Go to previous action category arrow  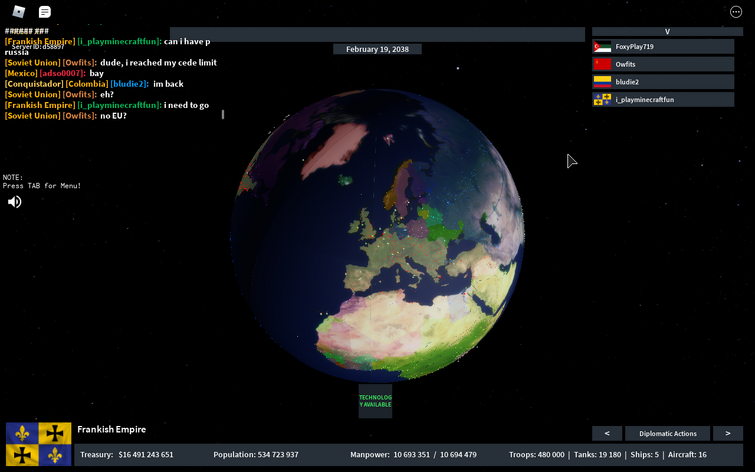pos(607,433)
